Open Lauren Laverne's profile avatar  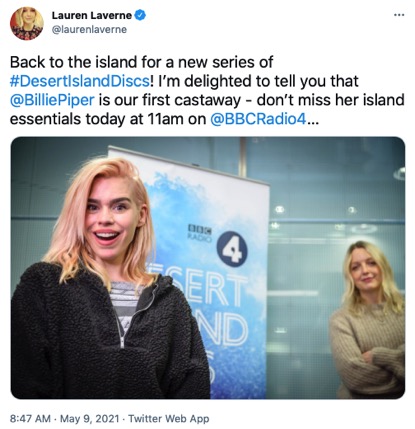pos(27,23)
